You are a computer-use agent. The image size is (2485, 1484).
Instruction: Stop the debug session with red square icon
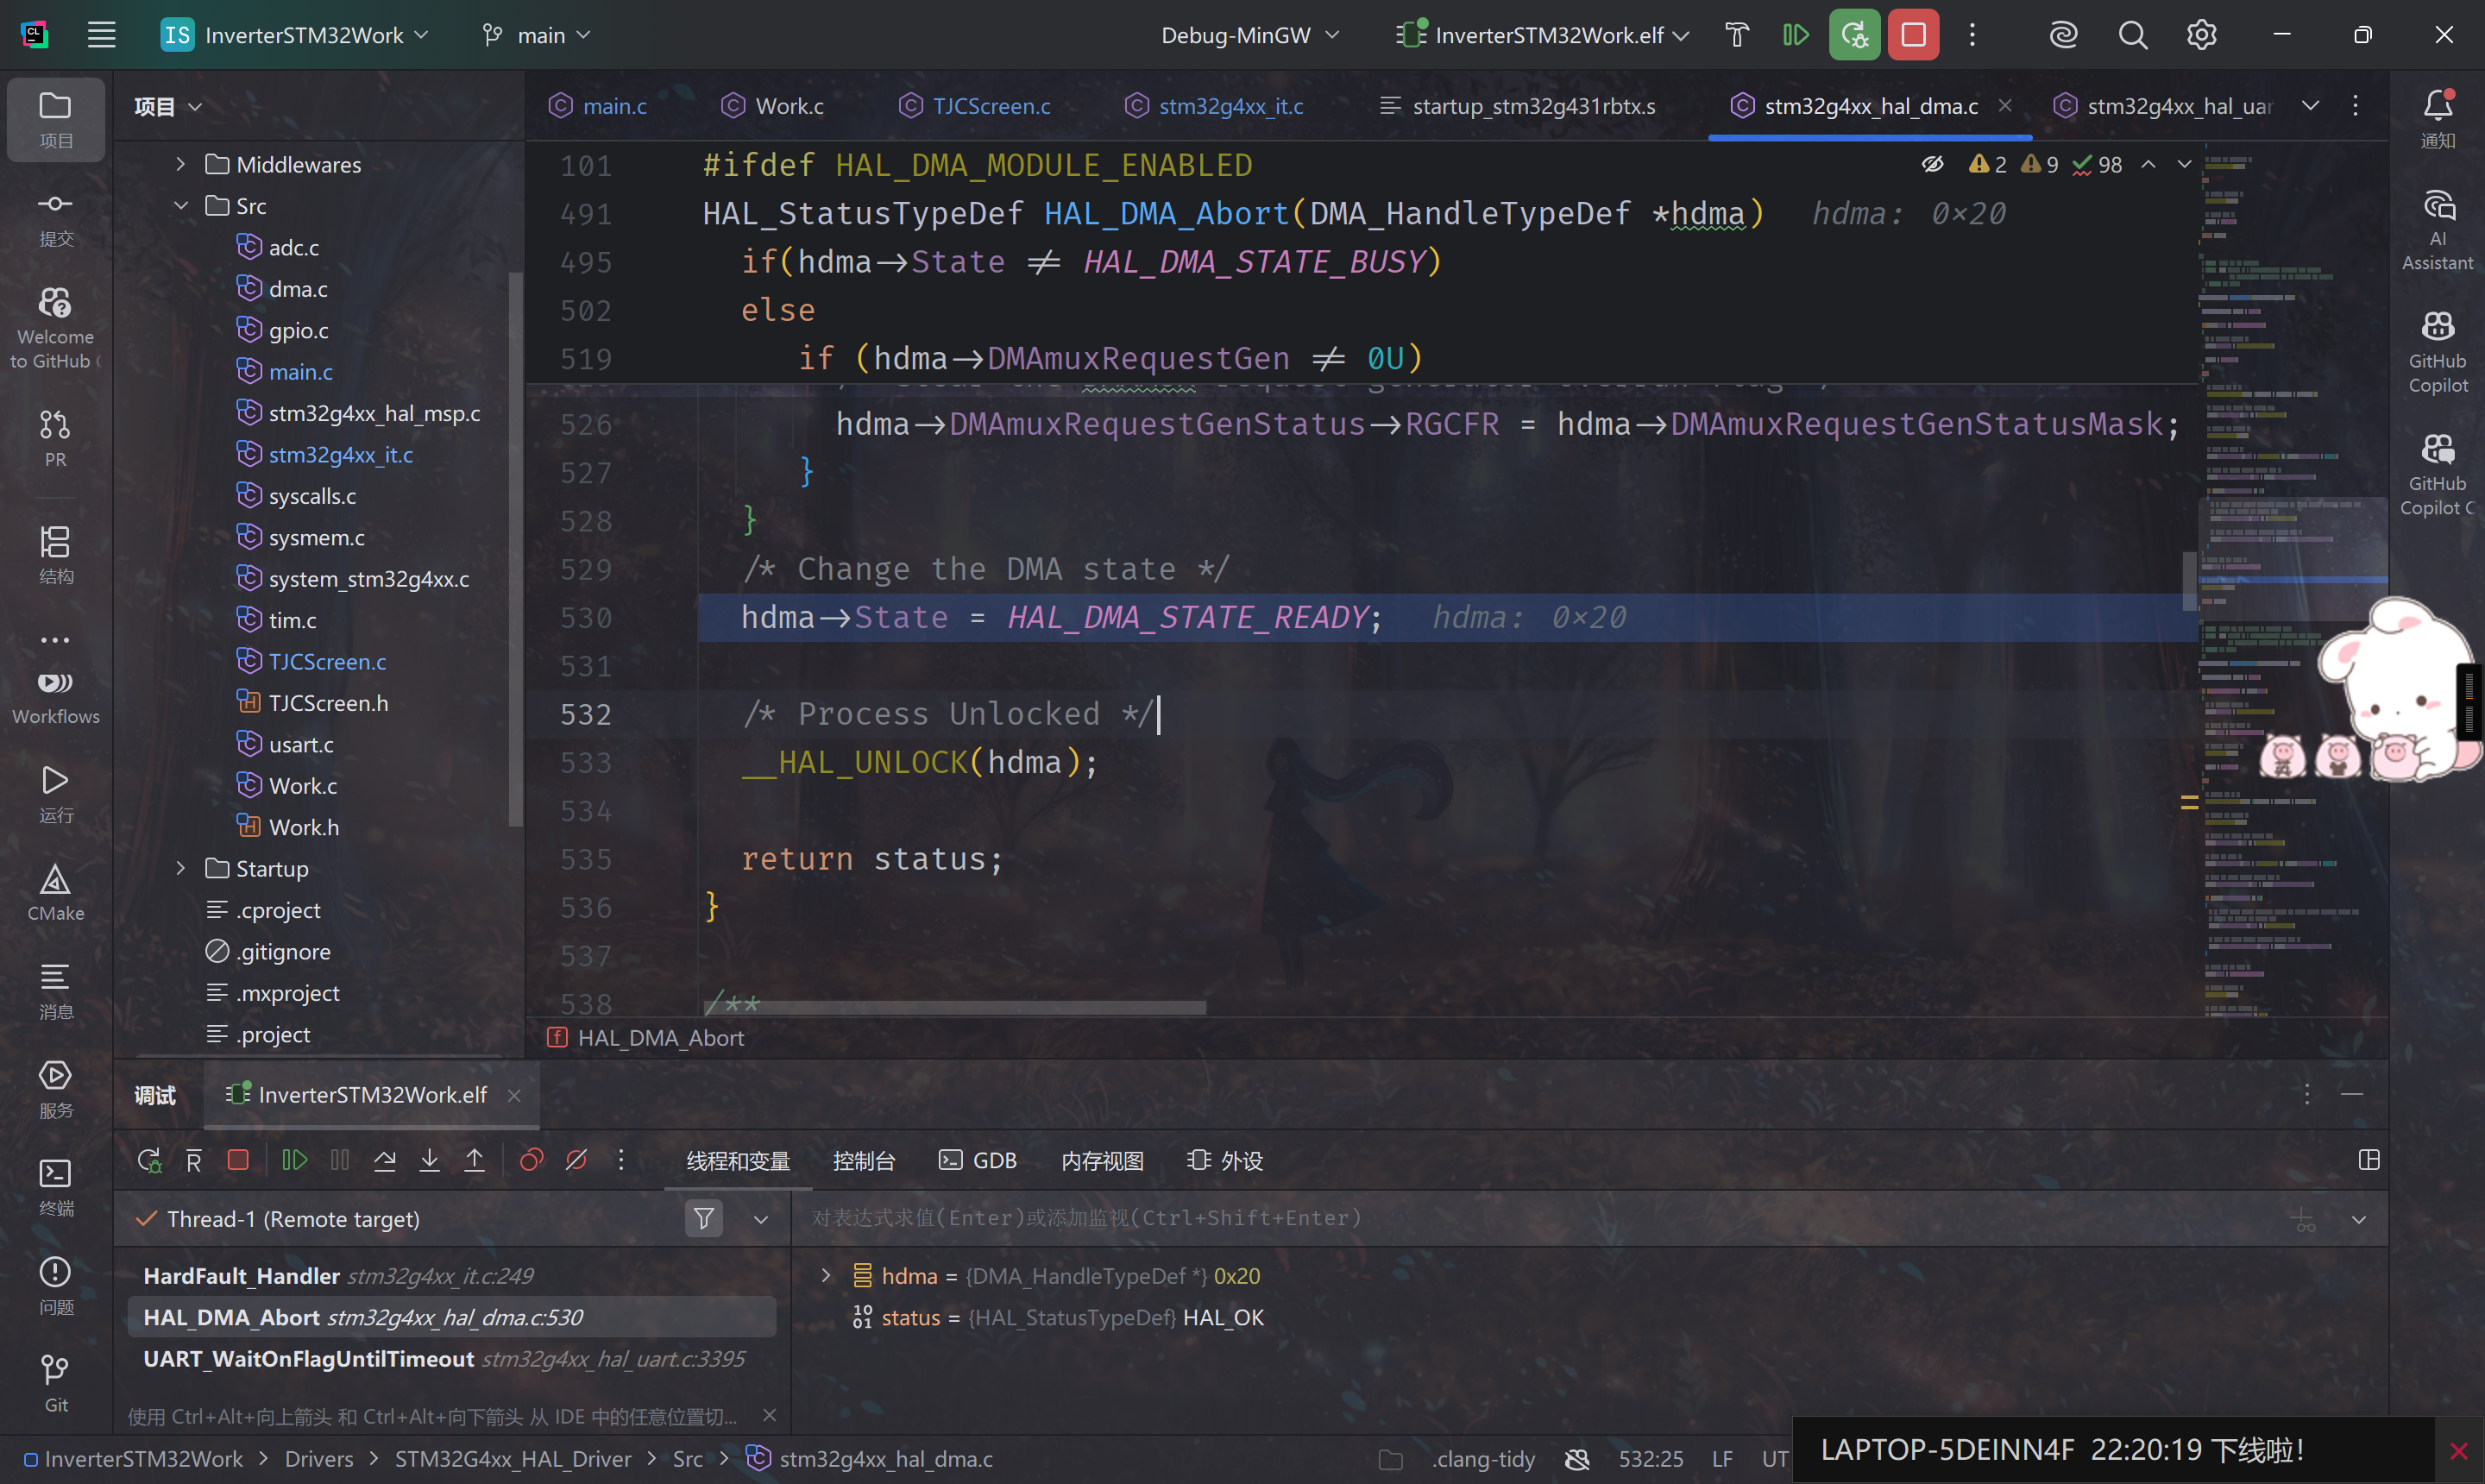coord(1914,34)
